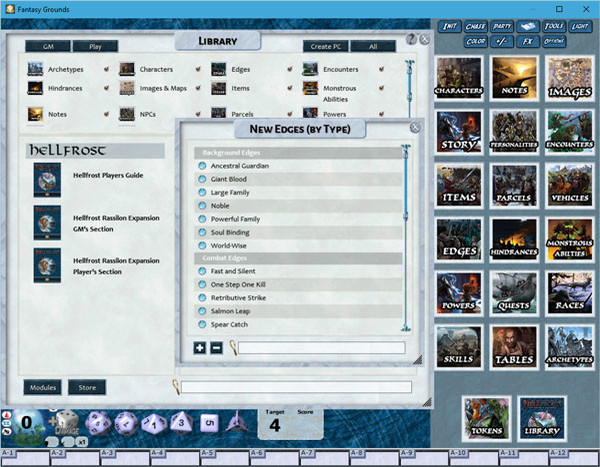Click the New Edges search field
This screenshot has width=600, height=467.
pyautogui.click(x=321, y=348)
